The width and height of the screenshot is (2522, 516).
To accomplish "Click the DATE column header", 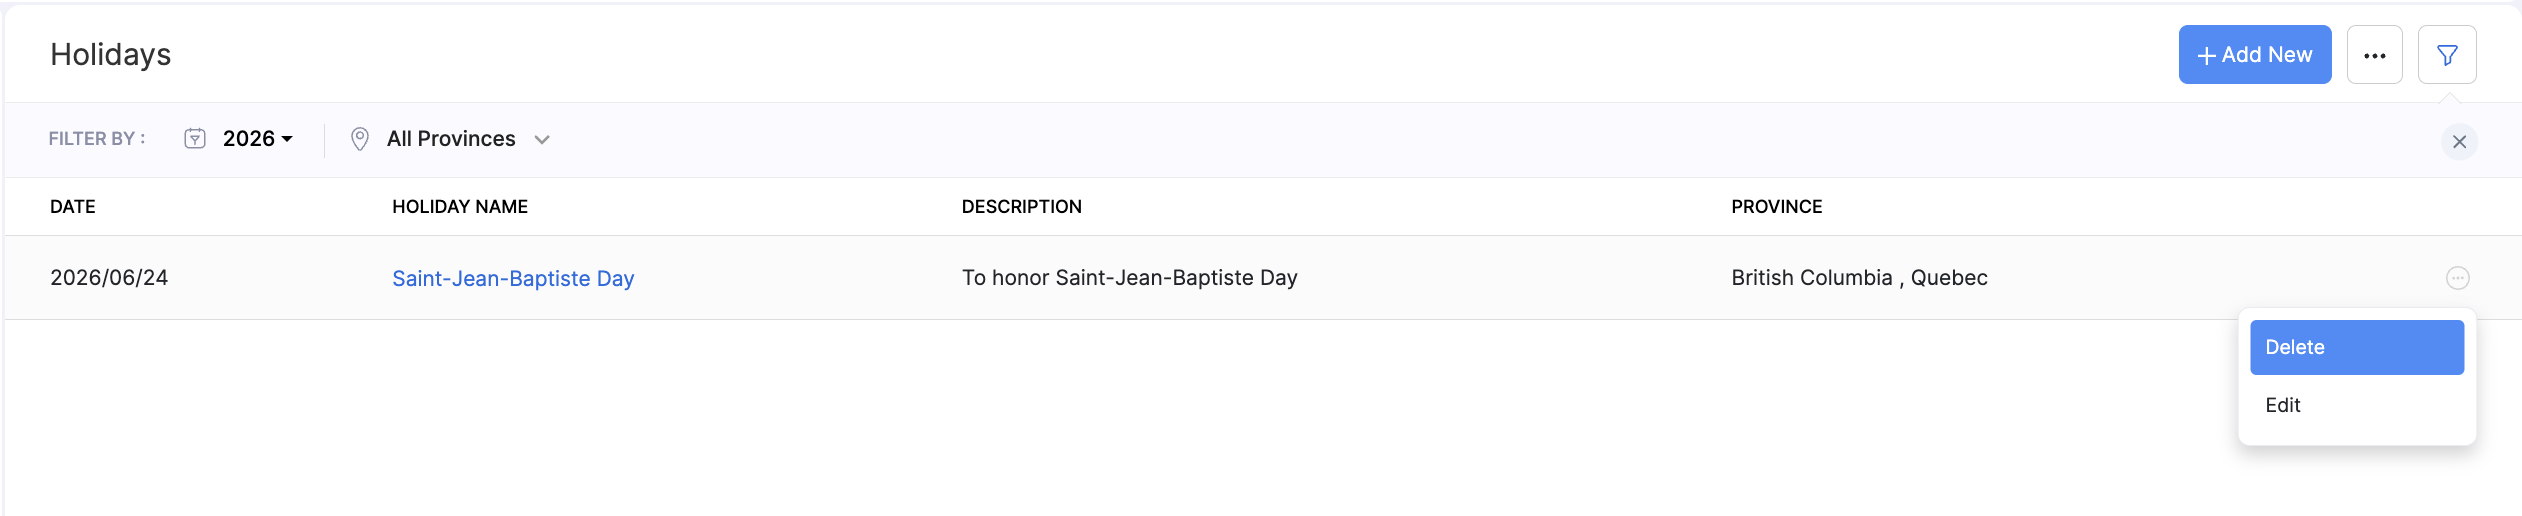I will pos(73,207).
